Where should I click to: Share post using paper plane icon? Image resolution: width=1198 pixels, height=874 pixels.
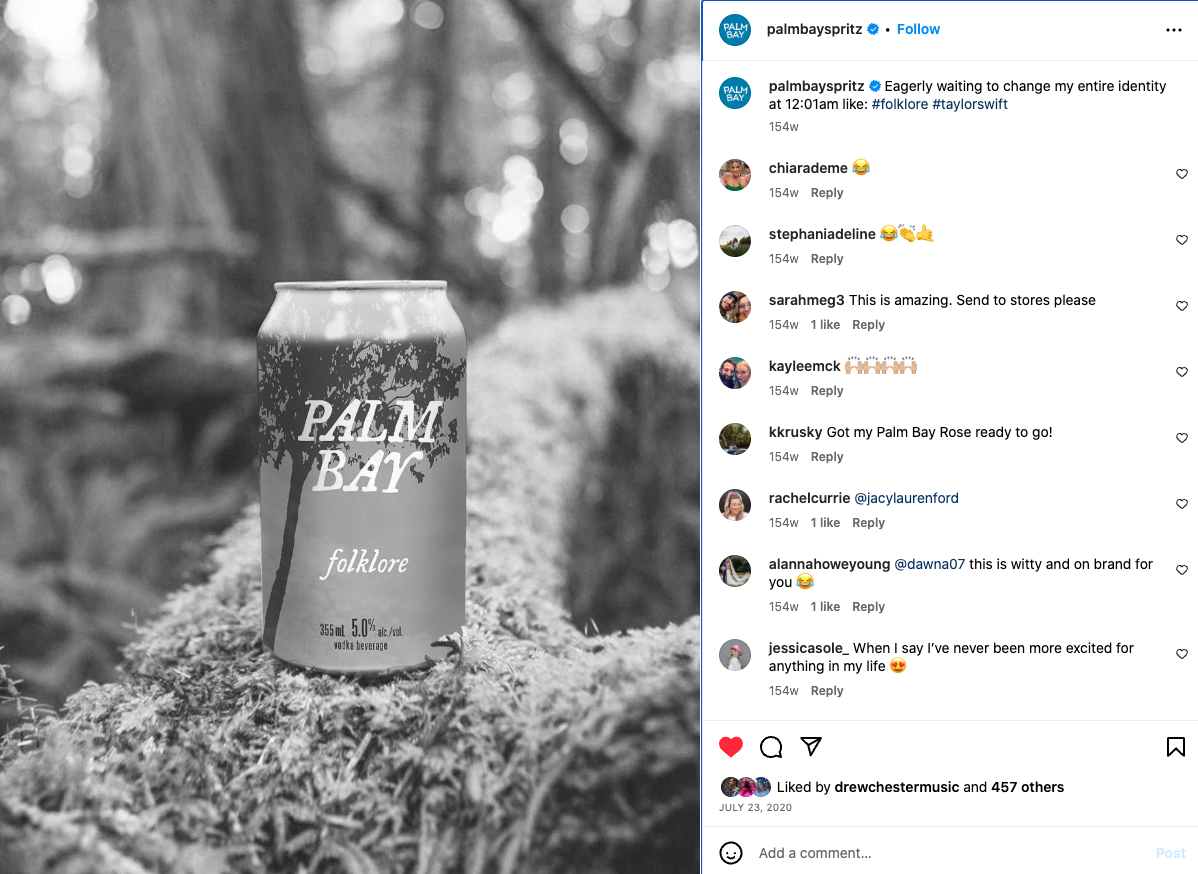pyautogui.click(x=811, y=746)
